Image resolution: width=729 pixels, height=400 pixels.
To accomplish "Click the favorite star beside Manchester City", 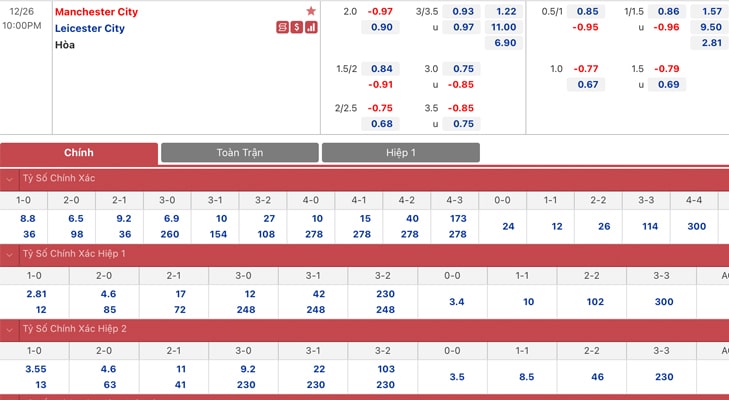I will (311, 11).
